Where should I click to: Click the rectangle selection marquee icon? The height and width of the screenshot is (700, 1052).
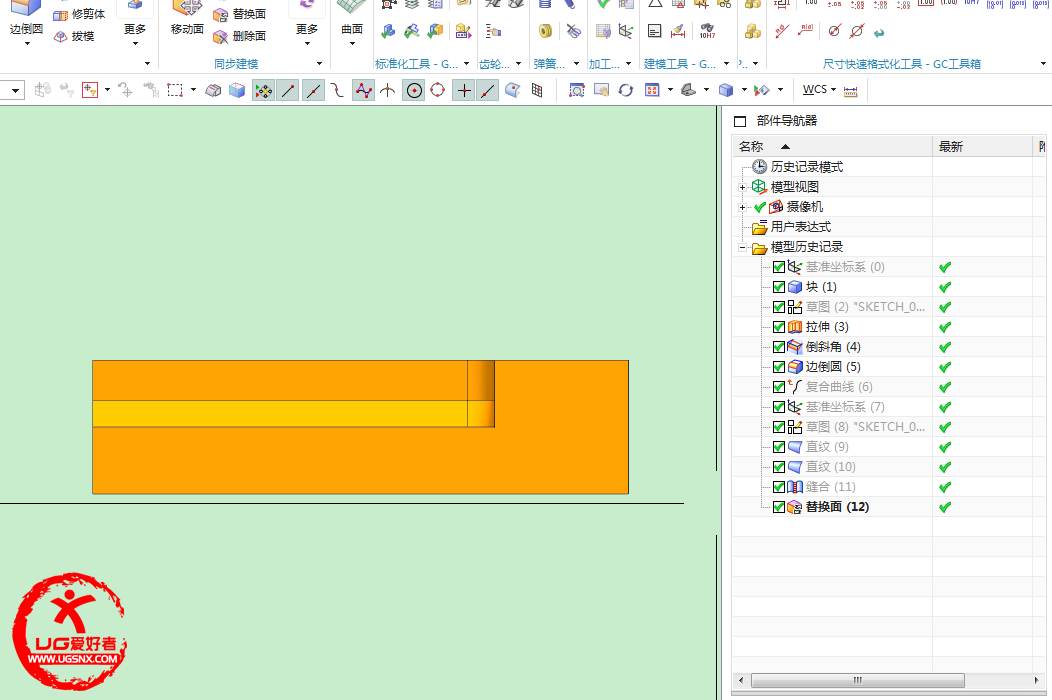point(175,90)
